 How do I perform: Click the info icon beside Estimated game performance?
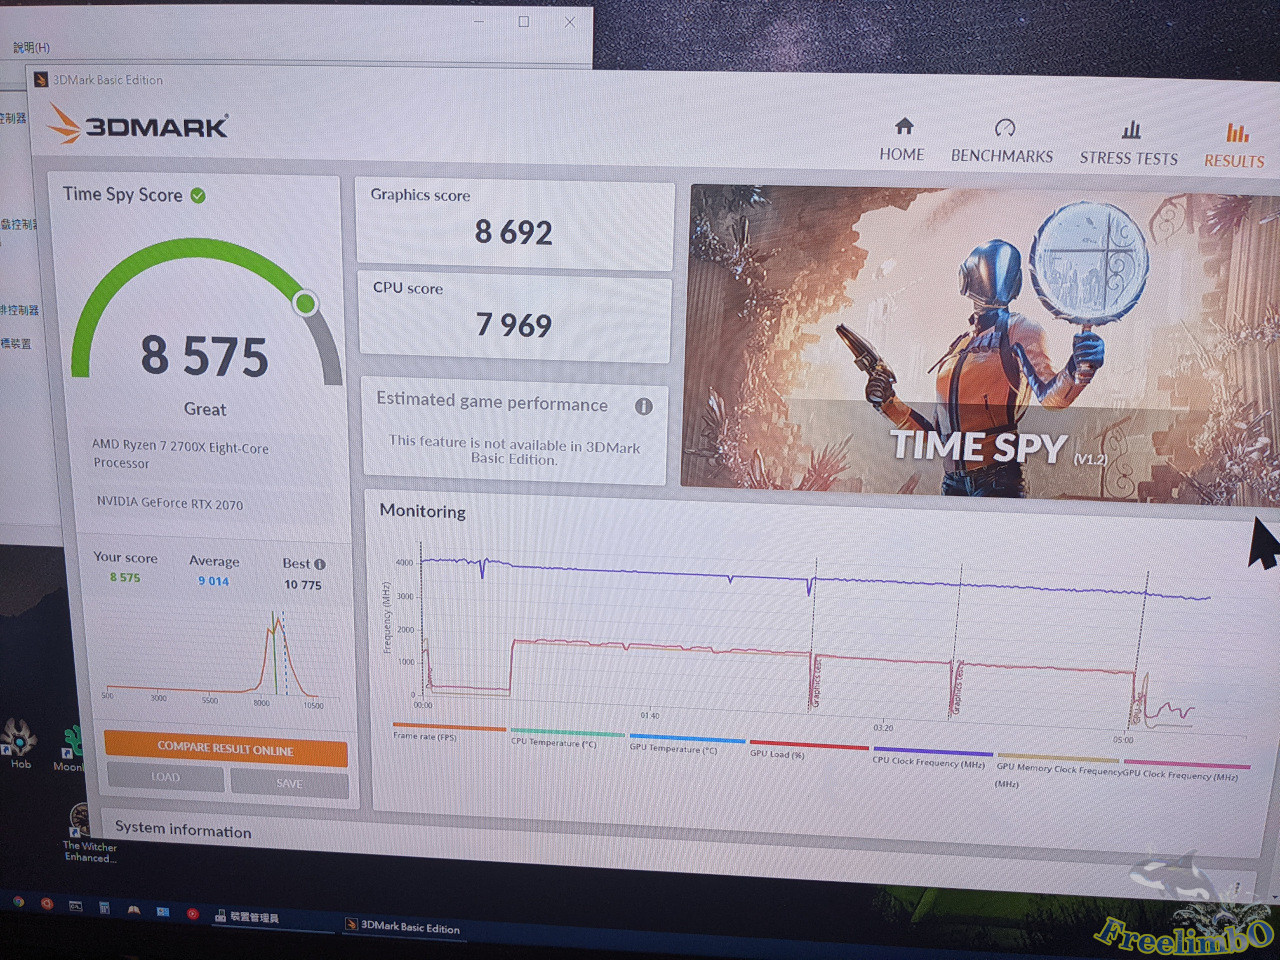click(644, 406)
